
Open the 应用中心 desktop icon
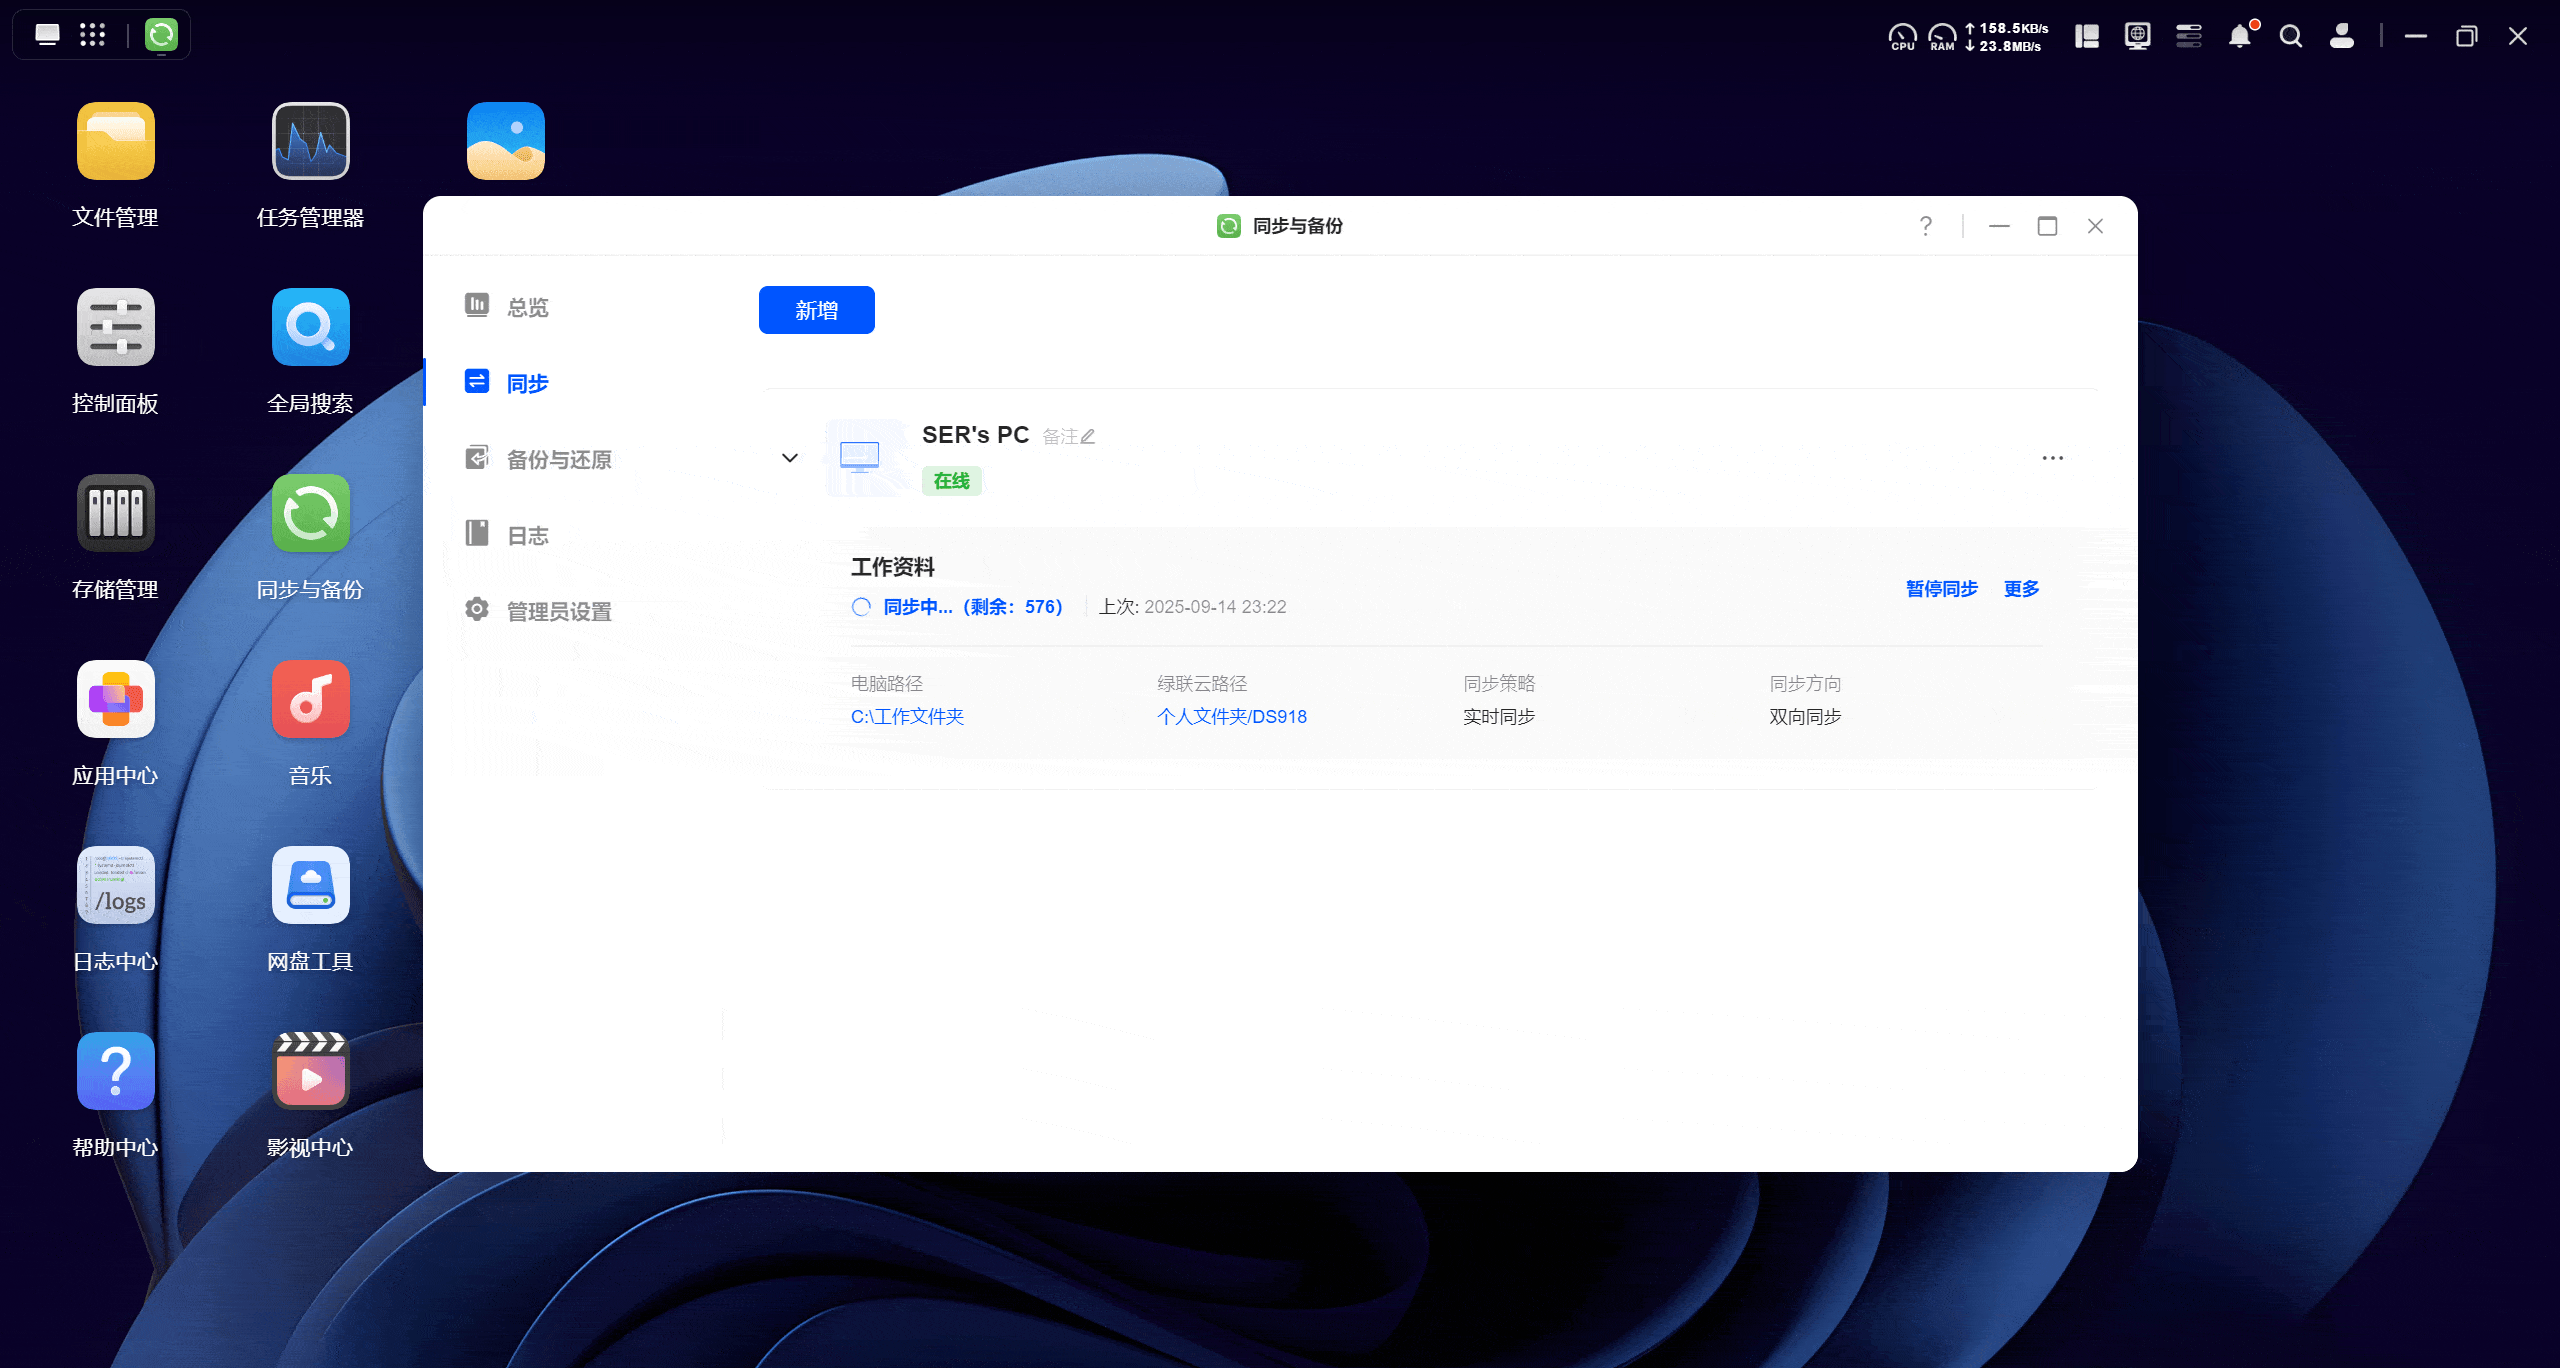[x=115, y=699]
